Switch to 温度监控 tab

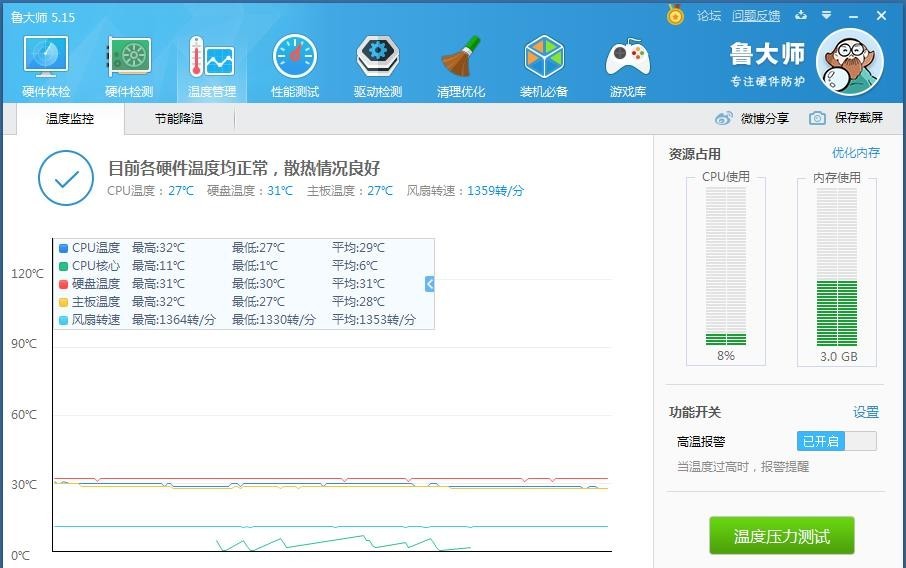click(70, 118)
